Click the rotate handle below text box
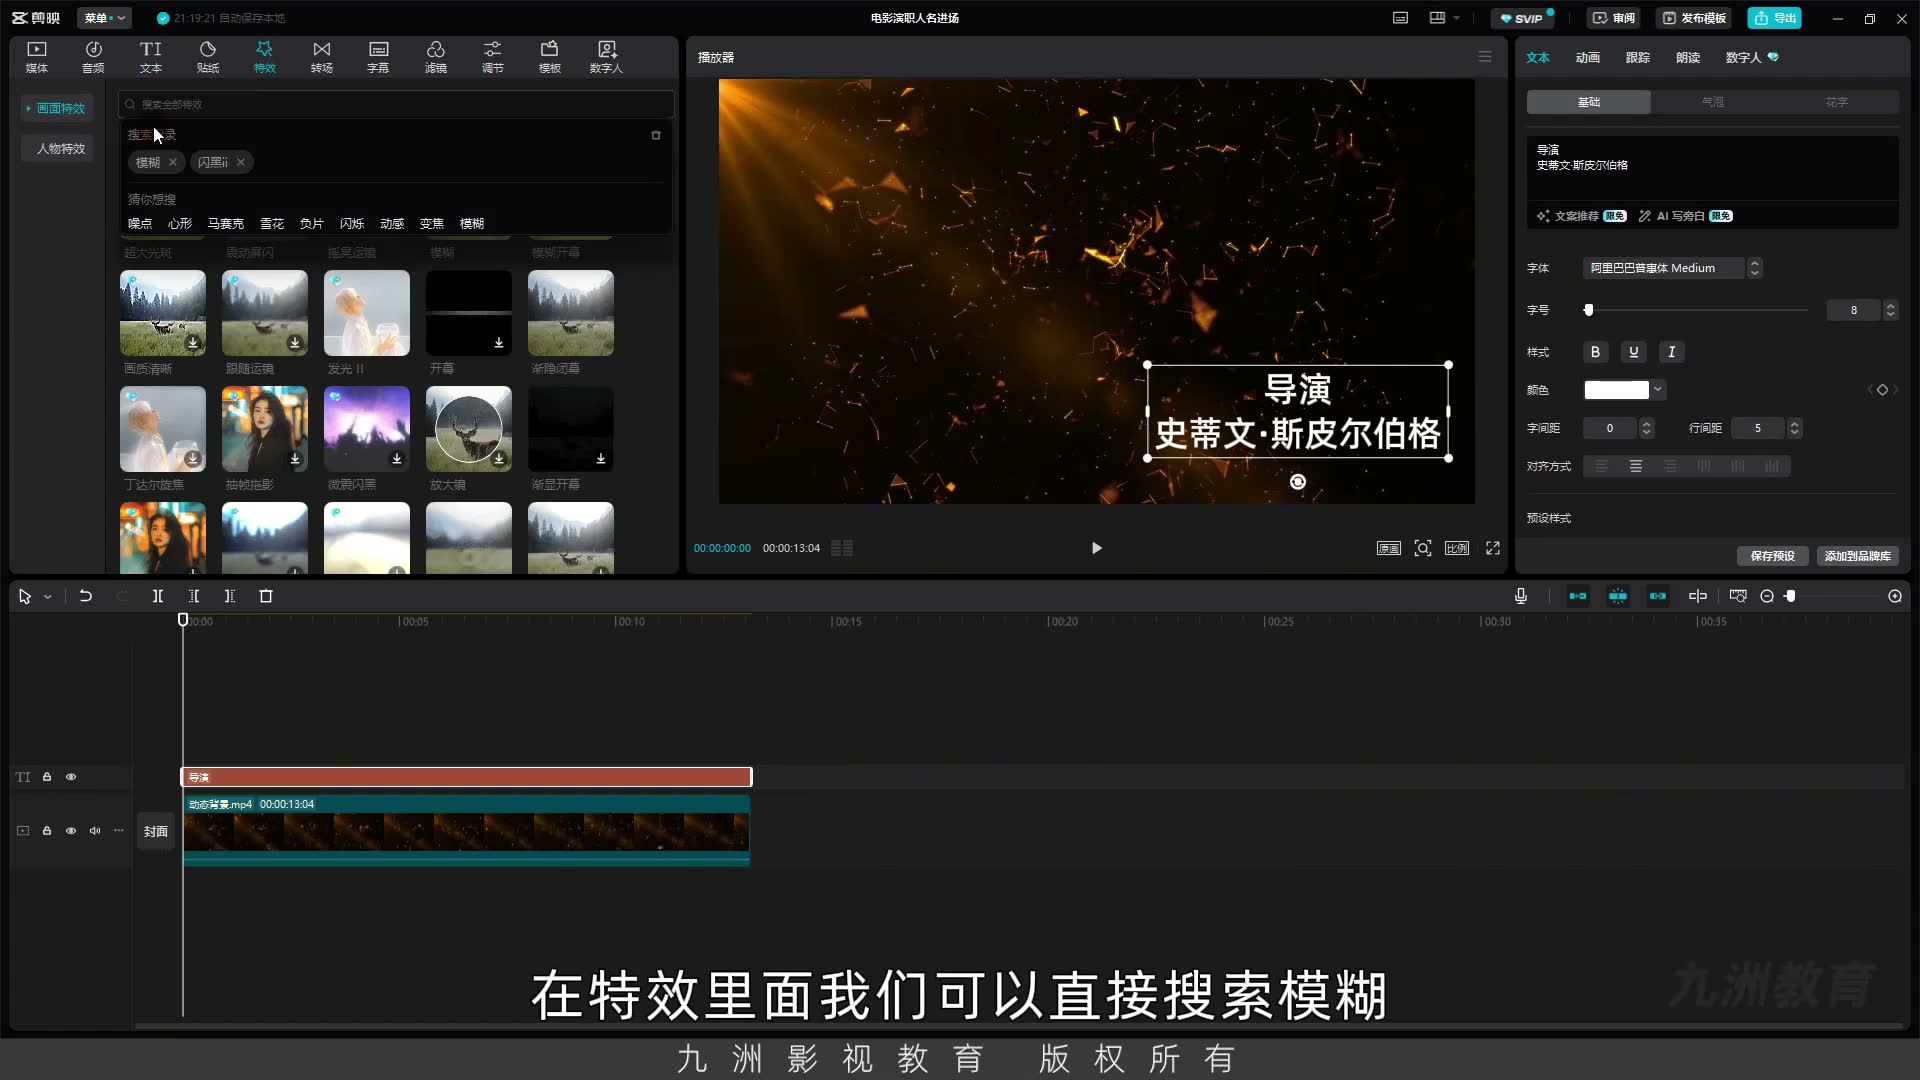Screen dimensions: 1920x1080 1298,482
